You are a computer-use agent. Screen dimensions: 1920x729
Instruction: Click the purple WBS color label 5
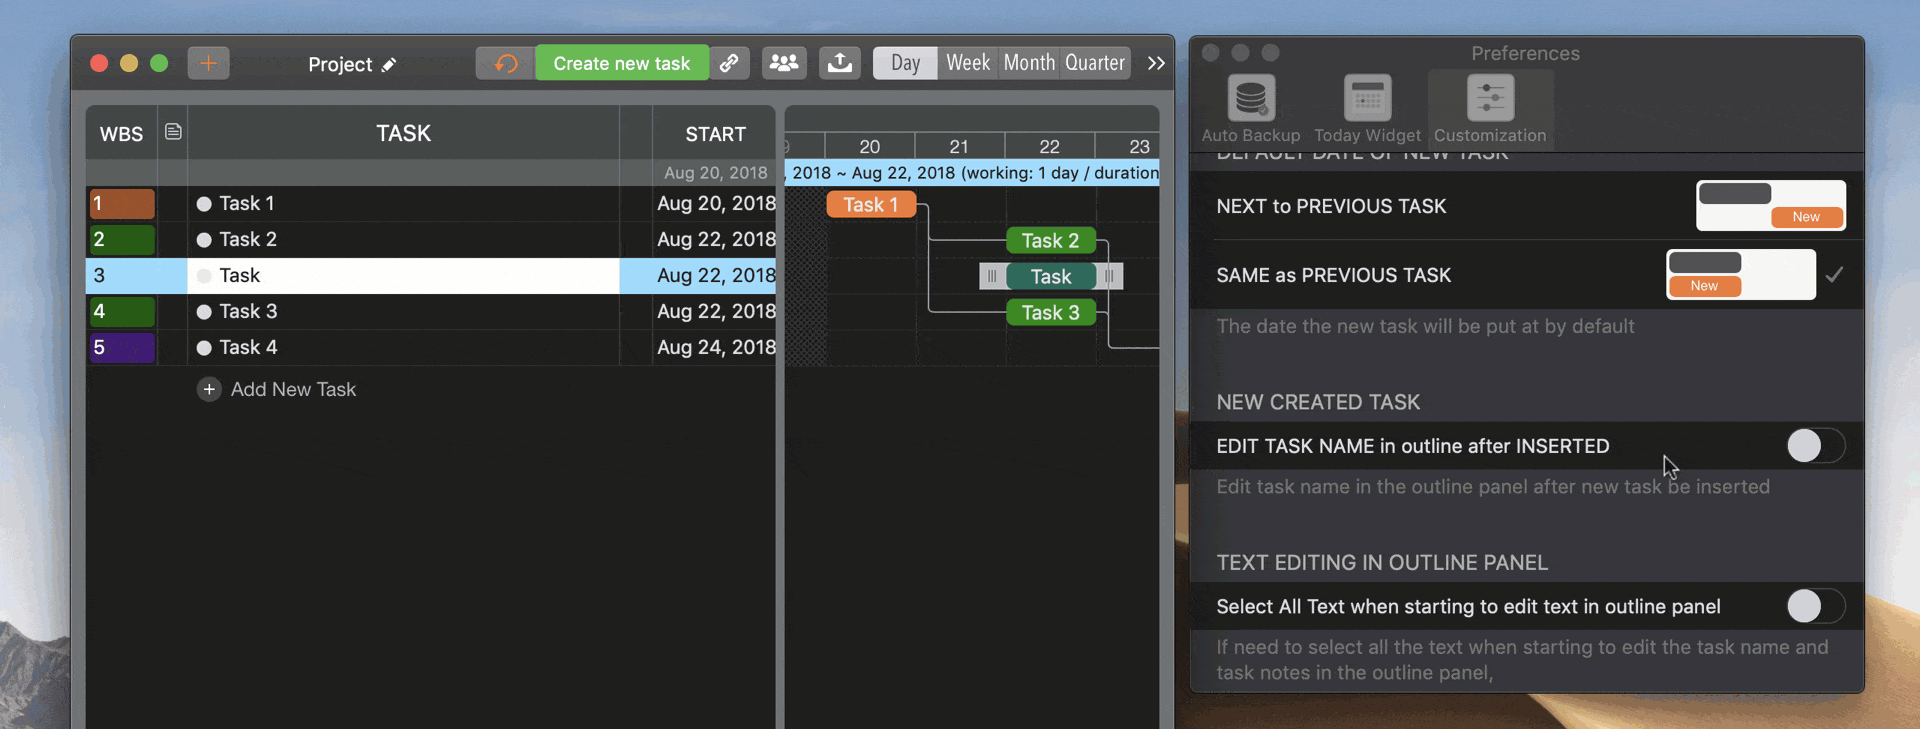tap(122, 347)
